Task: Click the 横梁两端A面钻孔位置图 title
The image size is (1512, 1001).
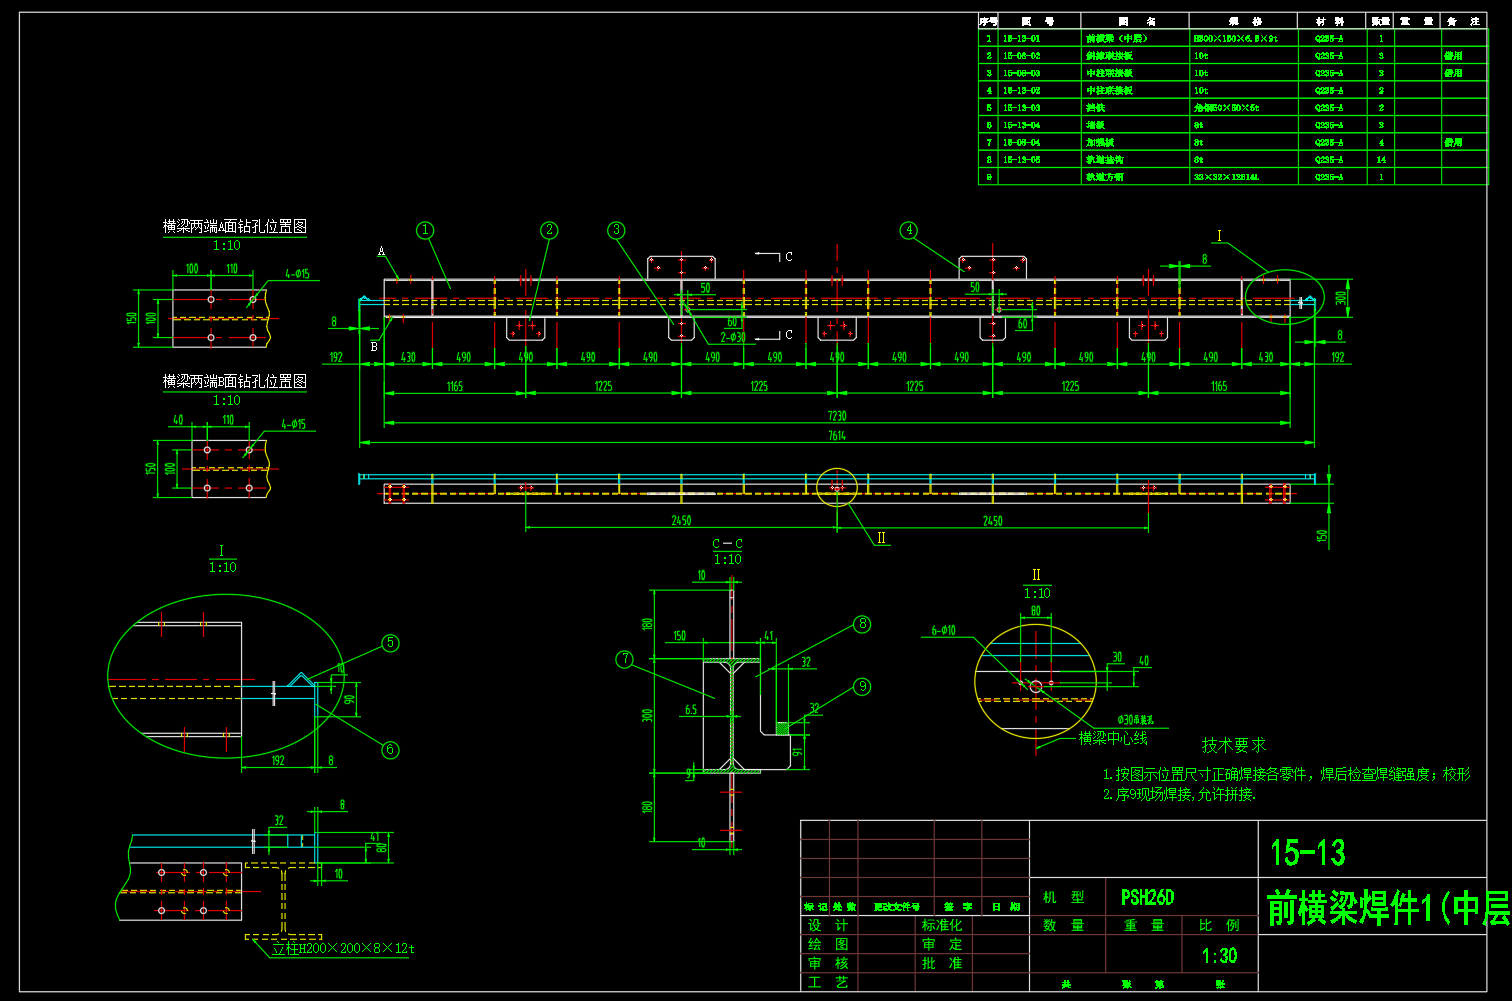Action: 235,226
